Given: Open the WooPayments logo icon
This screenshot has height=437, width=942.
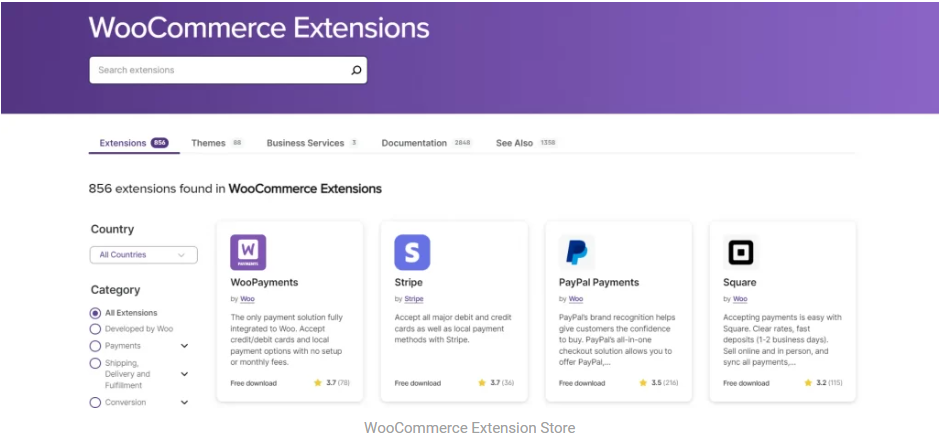Looking at the screenshot, I should (x=248, y=252).
